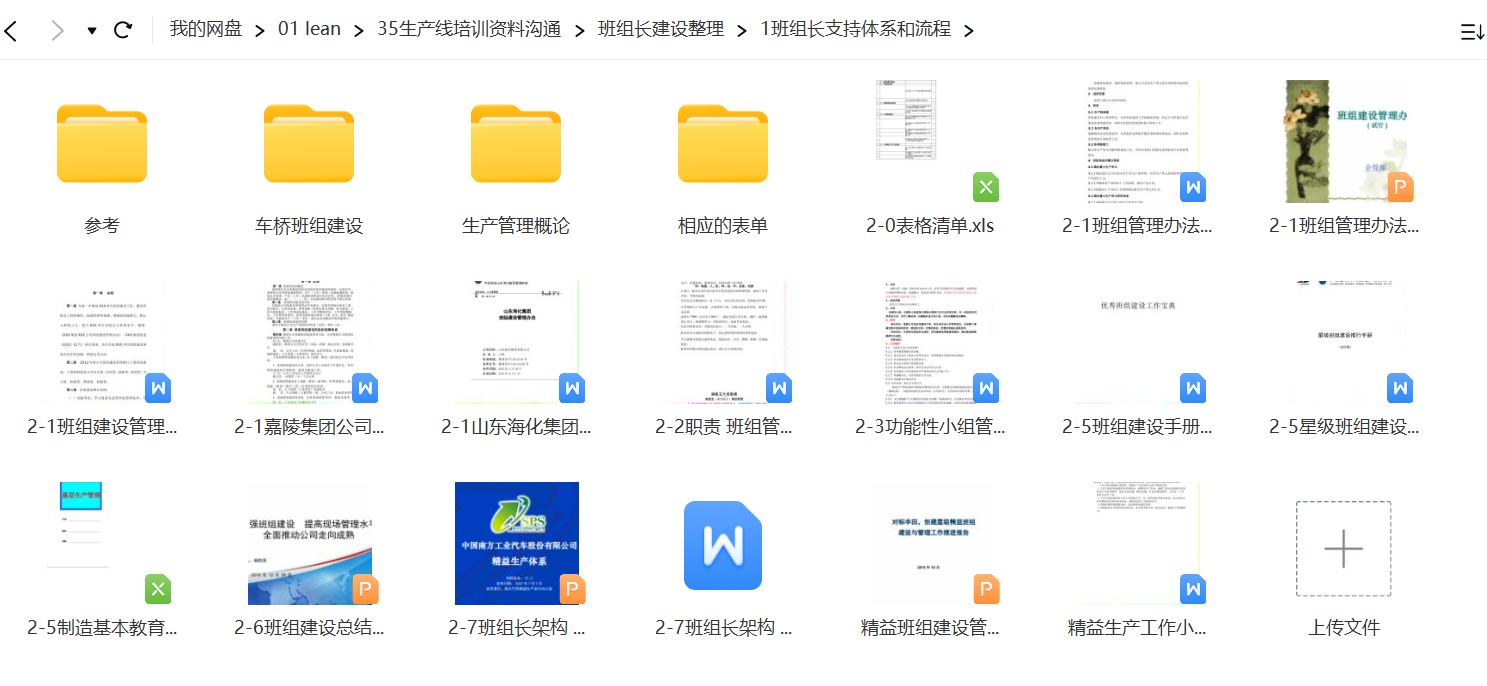1487x686 pixels.
Task: Open the 生产管理概论 folder
Action: point(516,143)
